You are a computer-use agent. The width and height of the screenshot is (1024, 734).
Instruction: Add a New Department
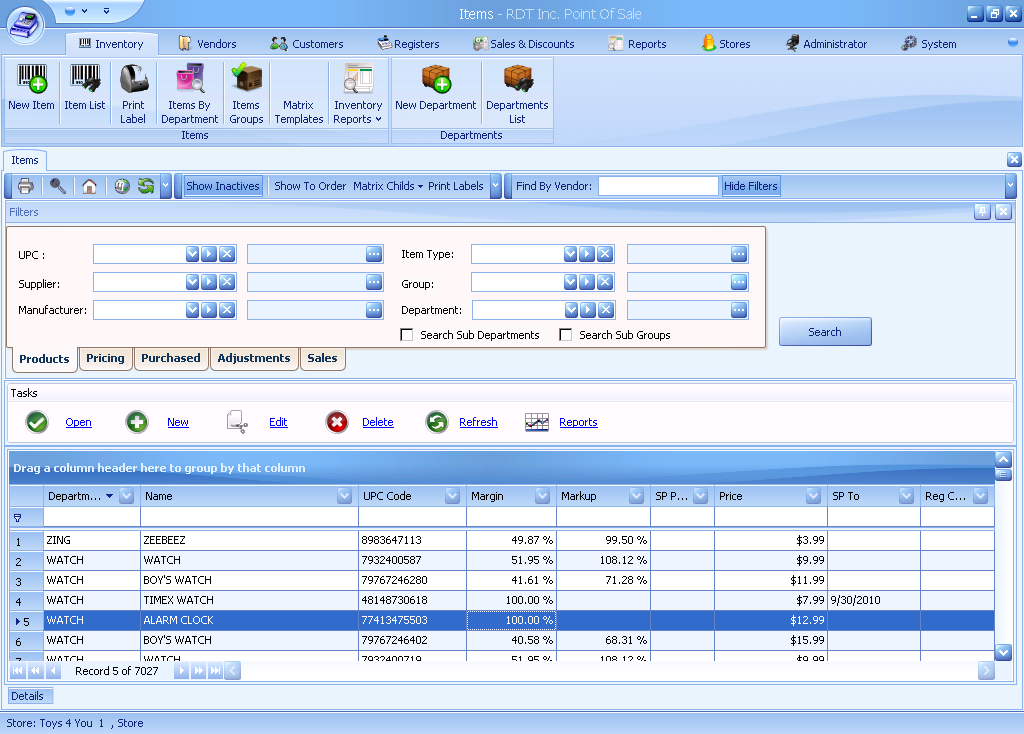tap(435, 92)
